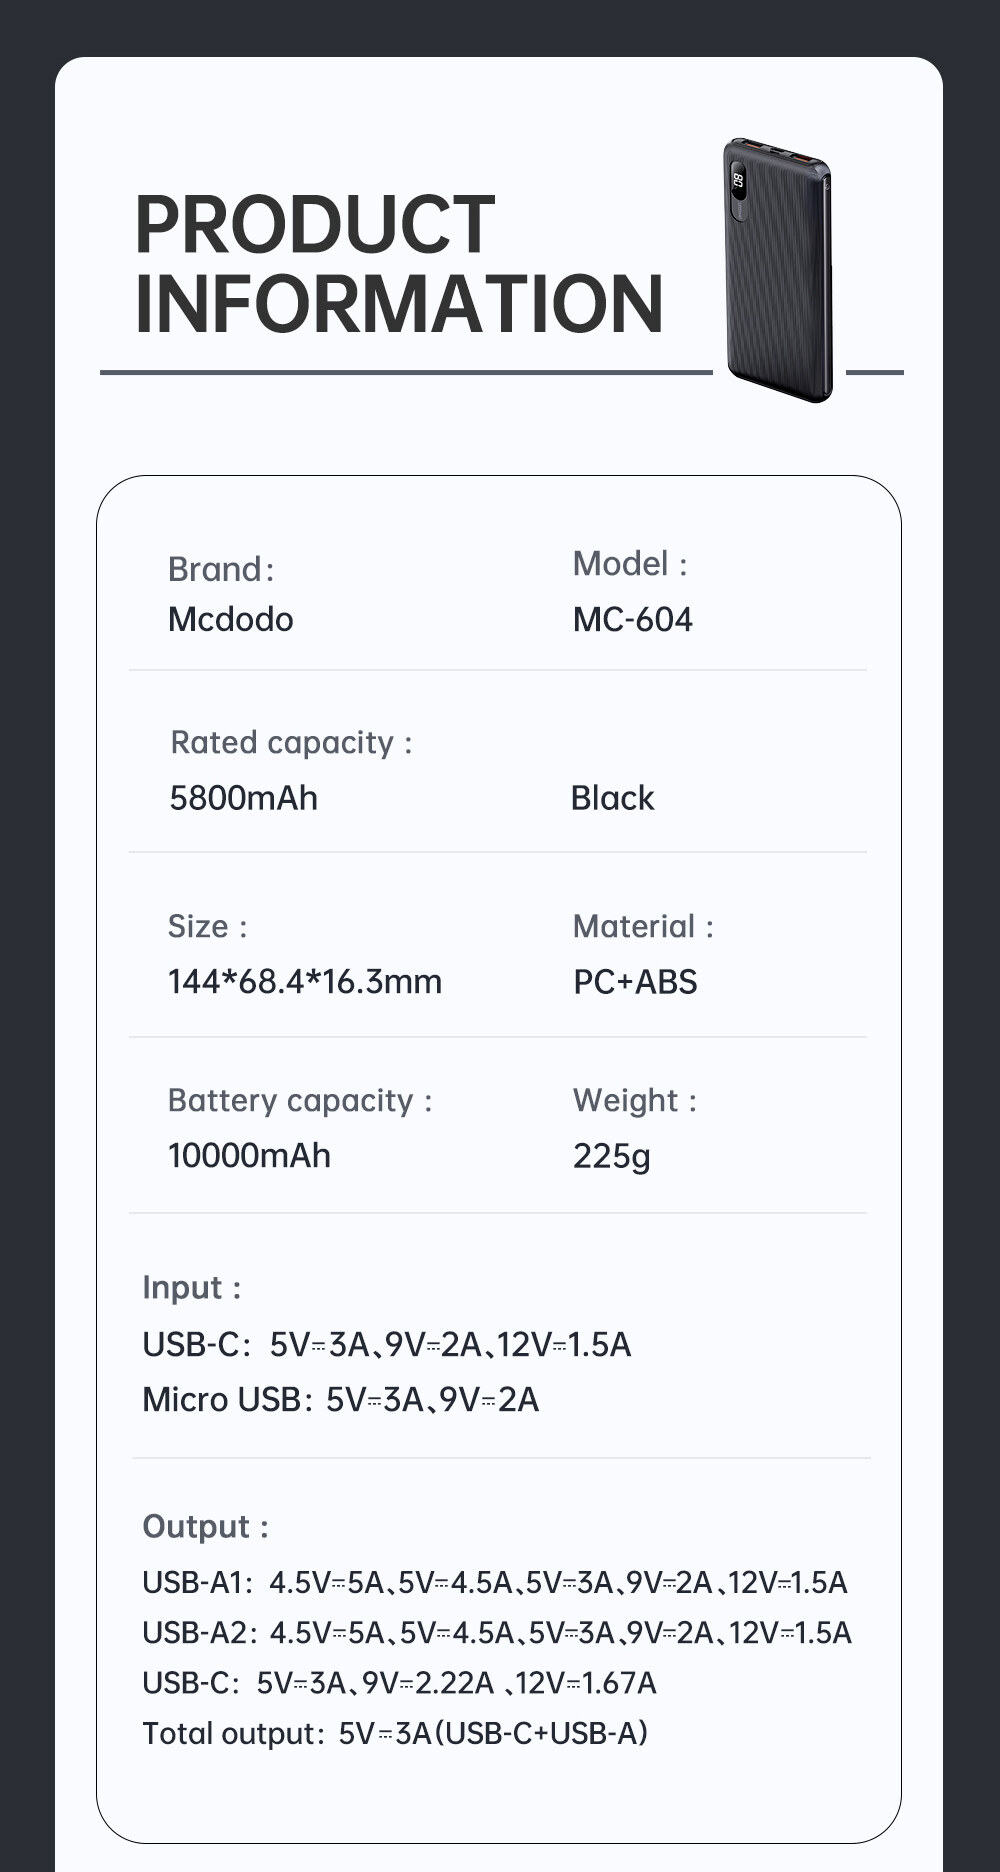Click the PC+ABS material value
Screen dimensions: 1000x1872
[635, 981]
